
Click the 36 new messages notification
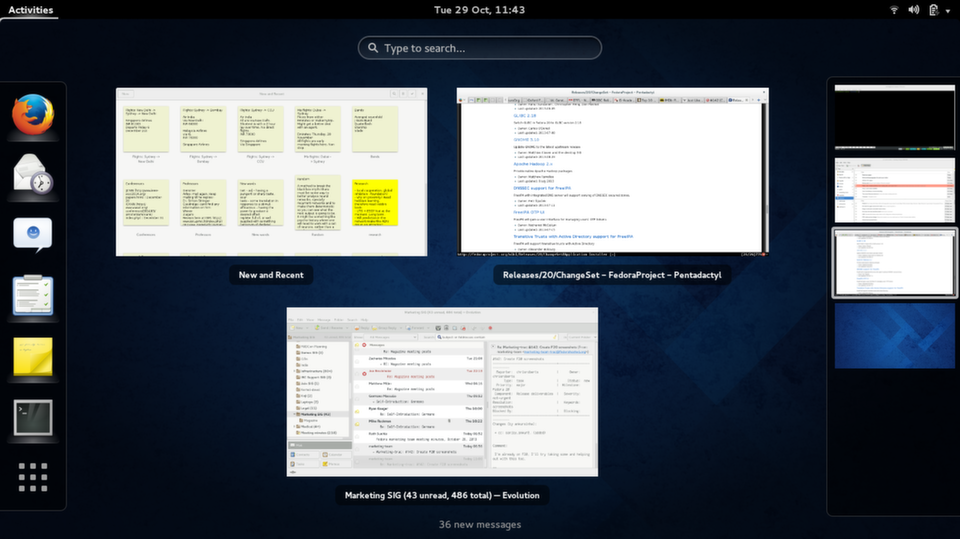pyautogui.click(x=480, y=525)
